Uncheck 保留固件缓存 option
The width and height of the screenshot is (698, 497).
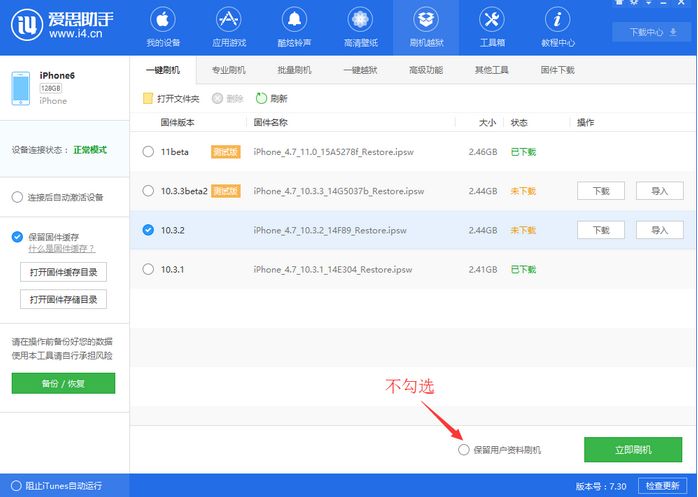17,237
